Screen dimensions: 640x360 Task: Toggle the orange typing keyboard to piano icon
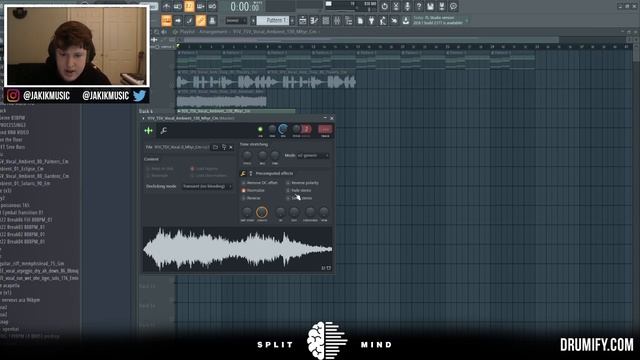(167, 20)
